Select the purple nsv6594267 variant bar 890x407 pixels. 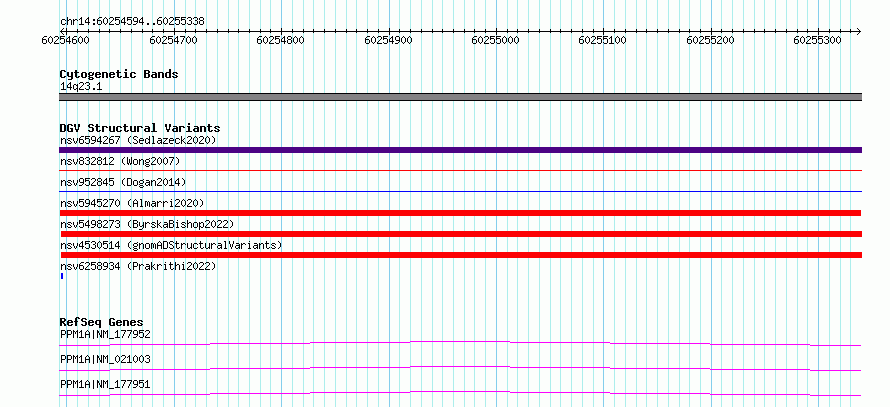(460, 150)
